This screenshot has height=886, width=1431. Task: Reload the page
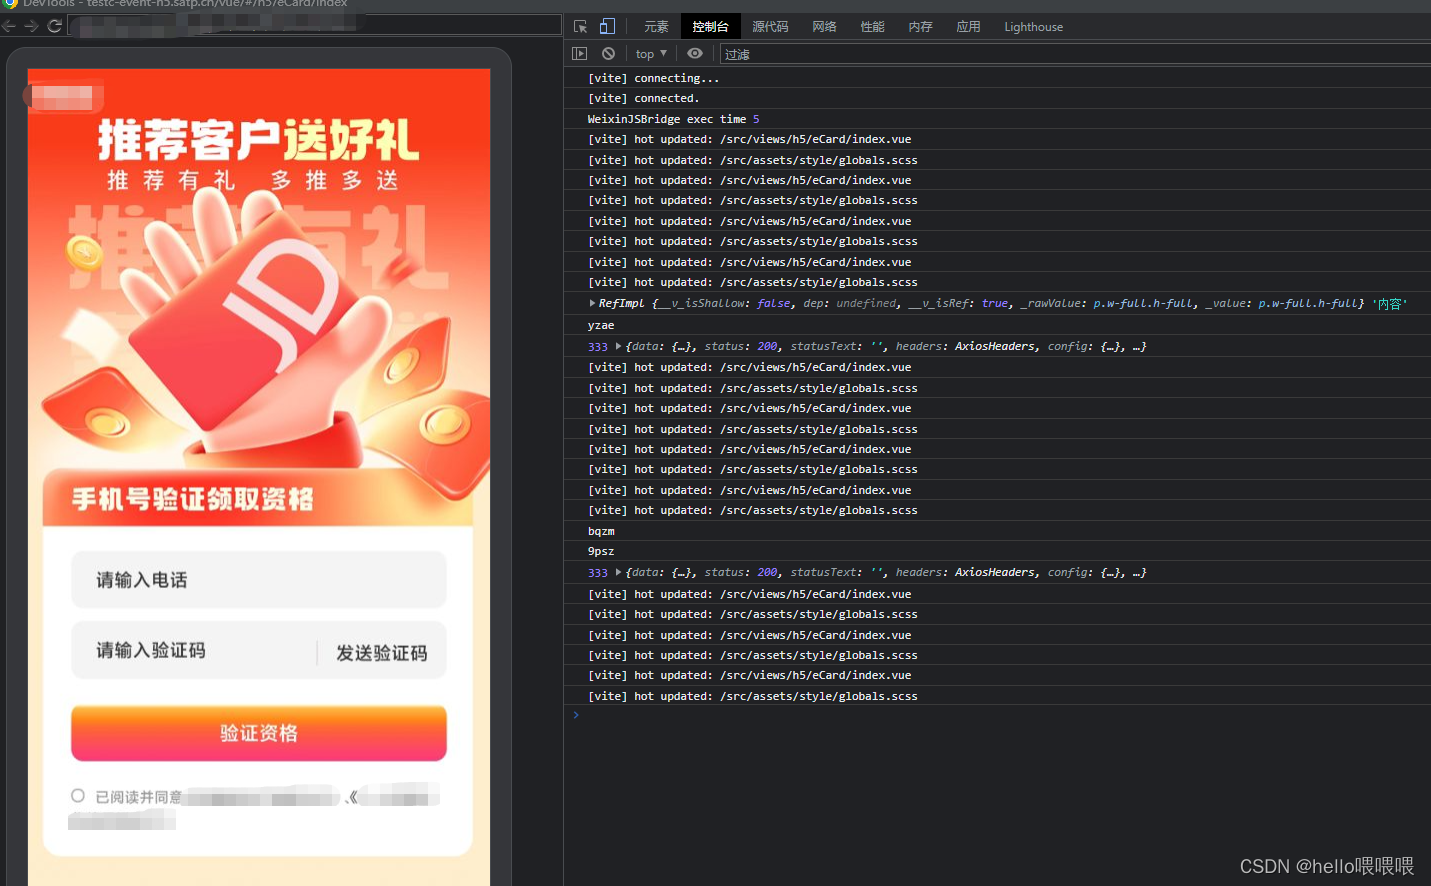pos(55,26)
